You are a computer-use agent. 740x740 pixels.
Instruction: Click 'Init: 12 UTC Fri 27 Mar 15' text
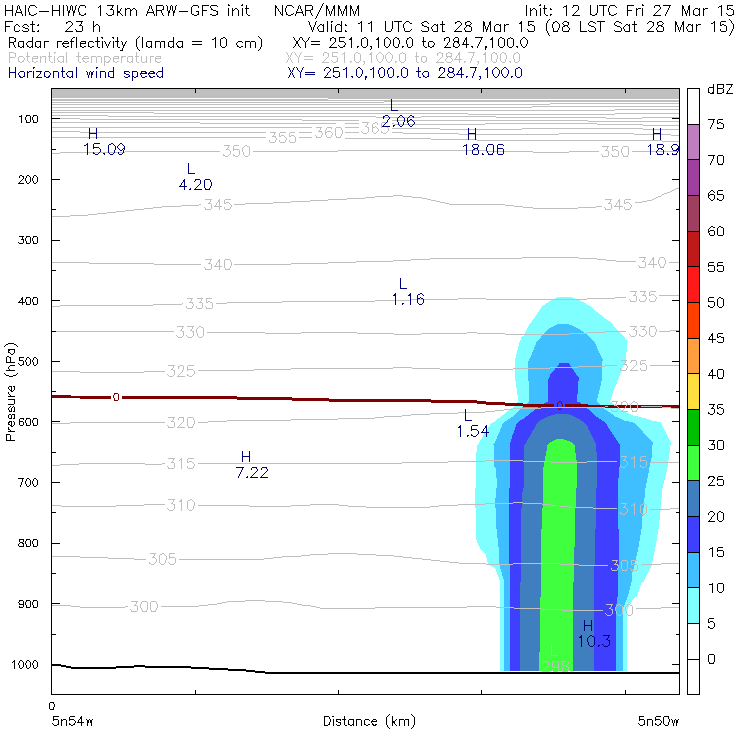pos(629,11)
